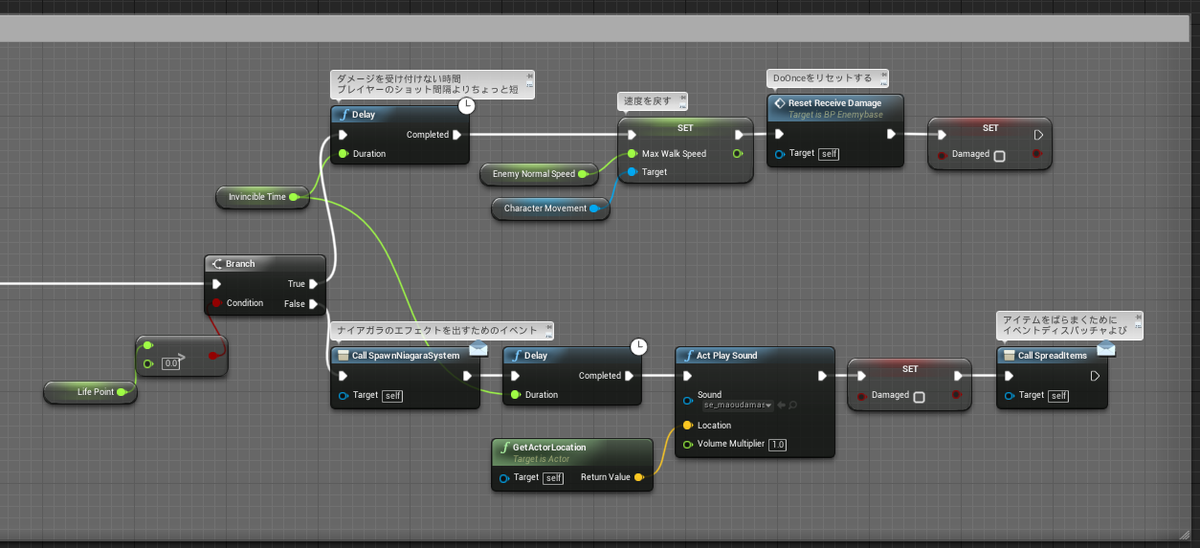Click the self field on Call SpawnNiagaraSystem Target
This screenshot has width=1200, height=548.
[x=392, y=396]
